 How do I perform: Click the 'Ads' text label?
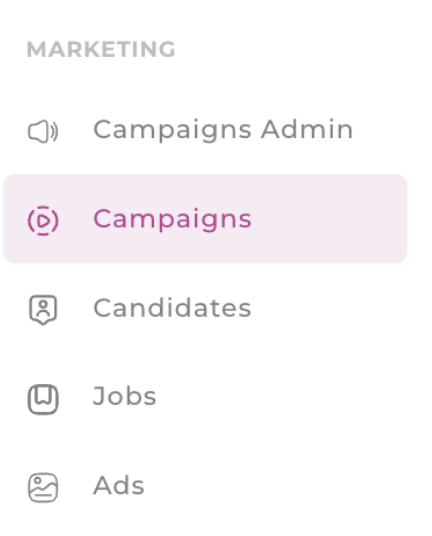pos(119,485)
